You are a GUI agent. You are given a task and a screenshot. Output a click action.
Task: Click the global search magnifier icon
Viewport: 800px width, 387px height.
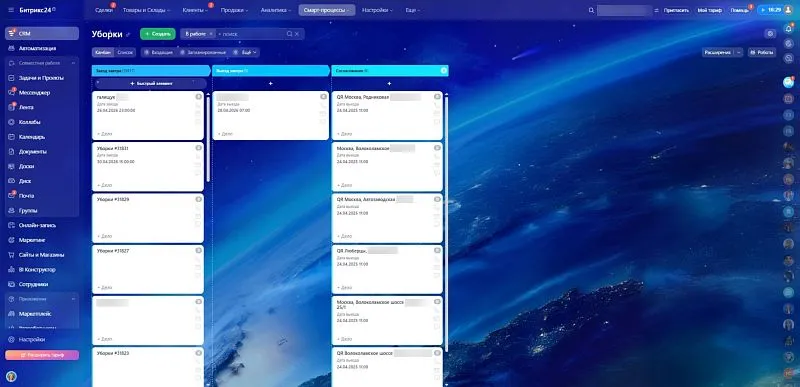(x=591, y=10)
